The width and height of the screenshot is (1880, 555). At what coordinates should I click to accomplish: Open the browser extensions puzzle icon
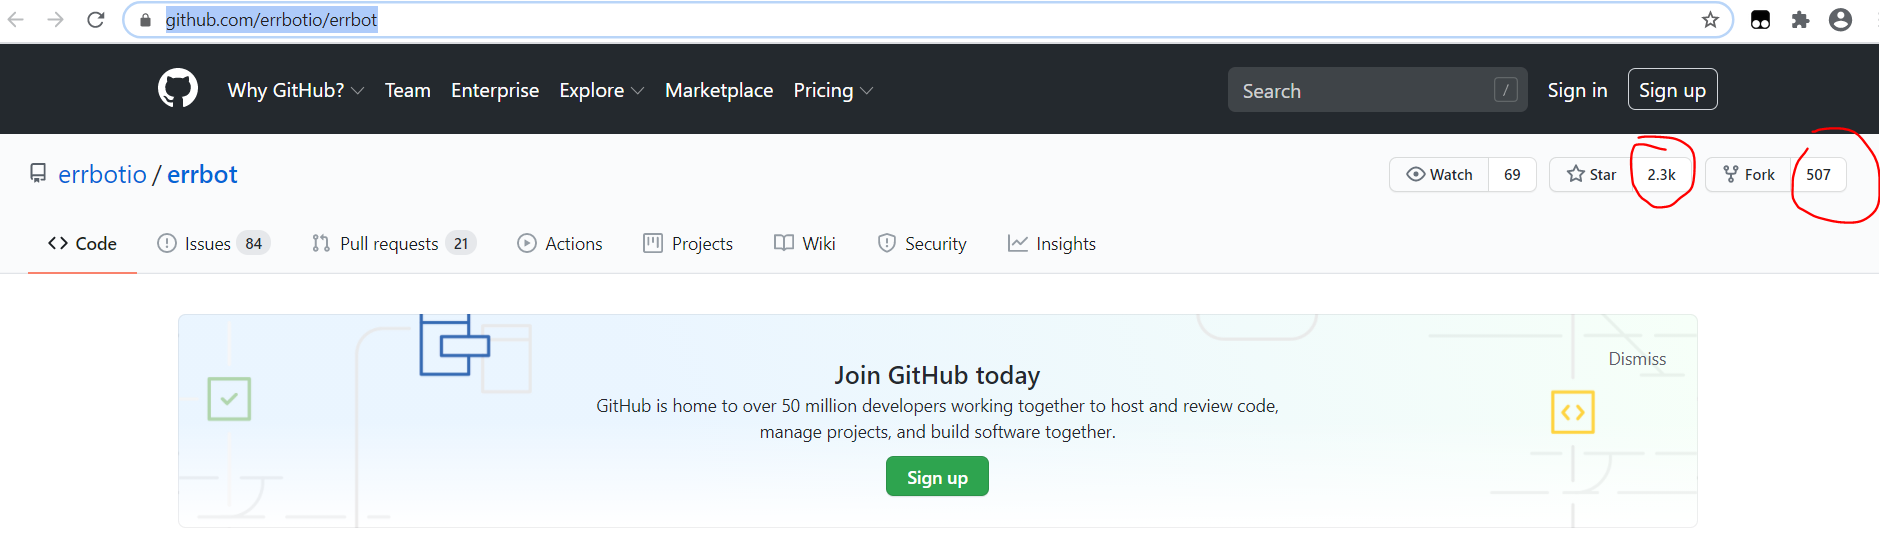coord(1800,20)
